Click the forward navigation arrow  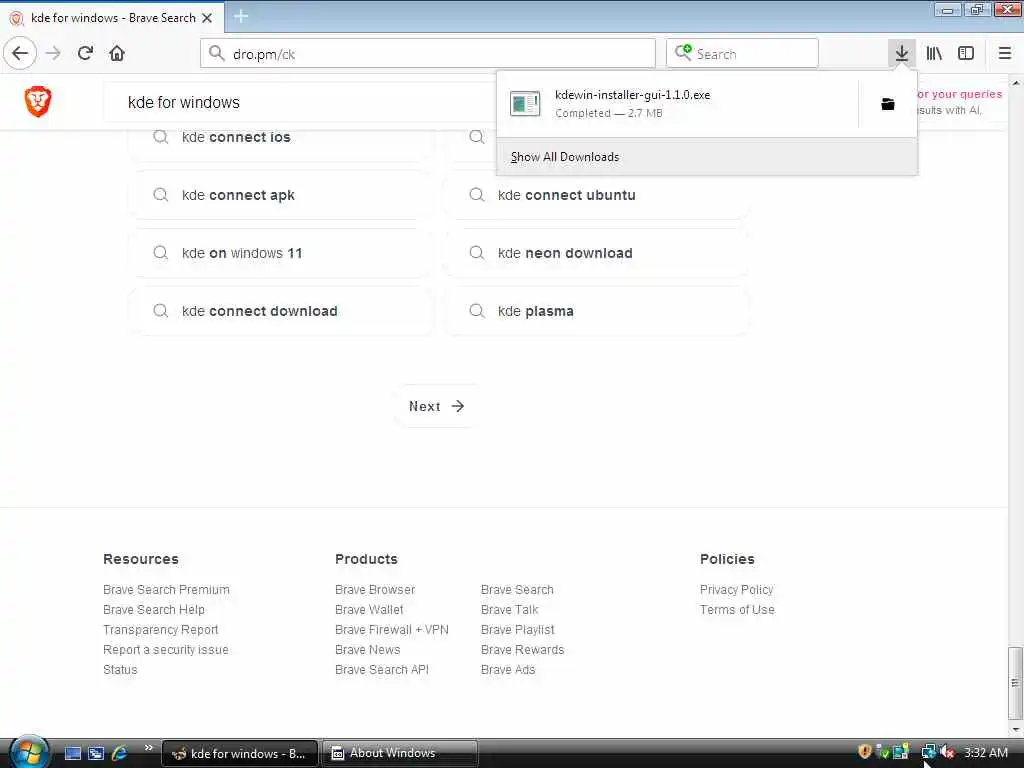point(54,53)
